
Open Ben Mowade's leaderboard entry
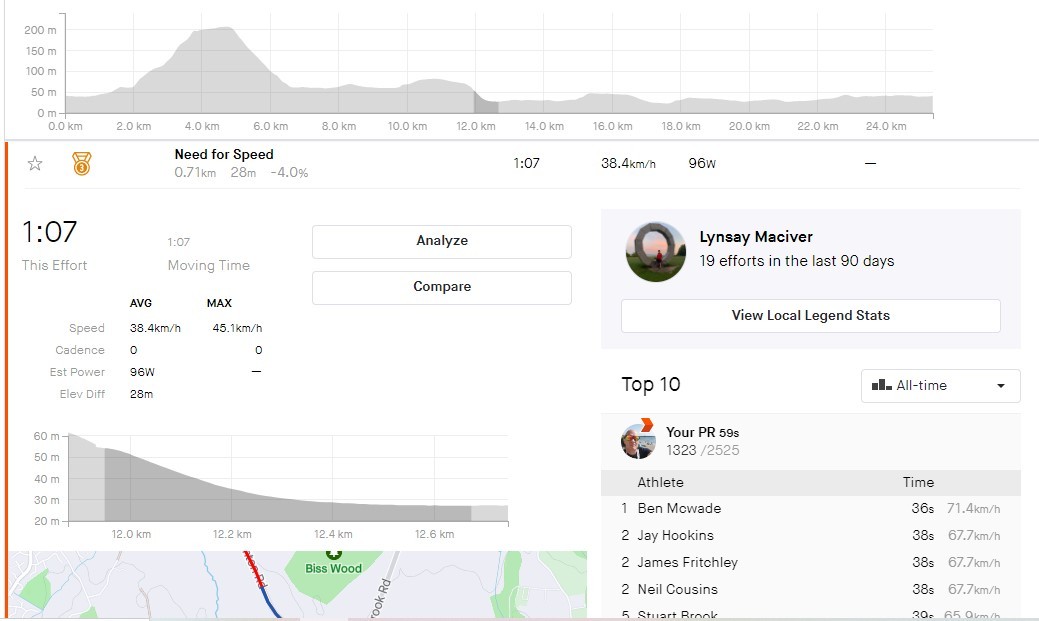pyautogui.click(x=679, y=508)
